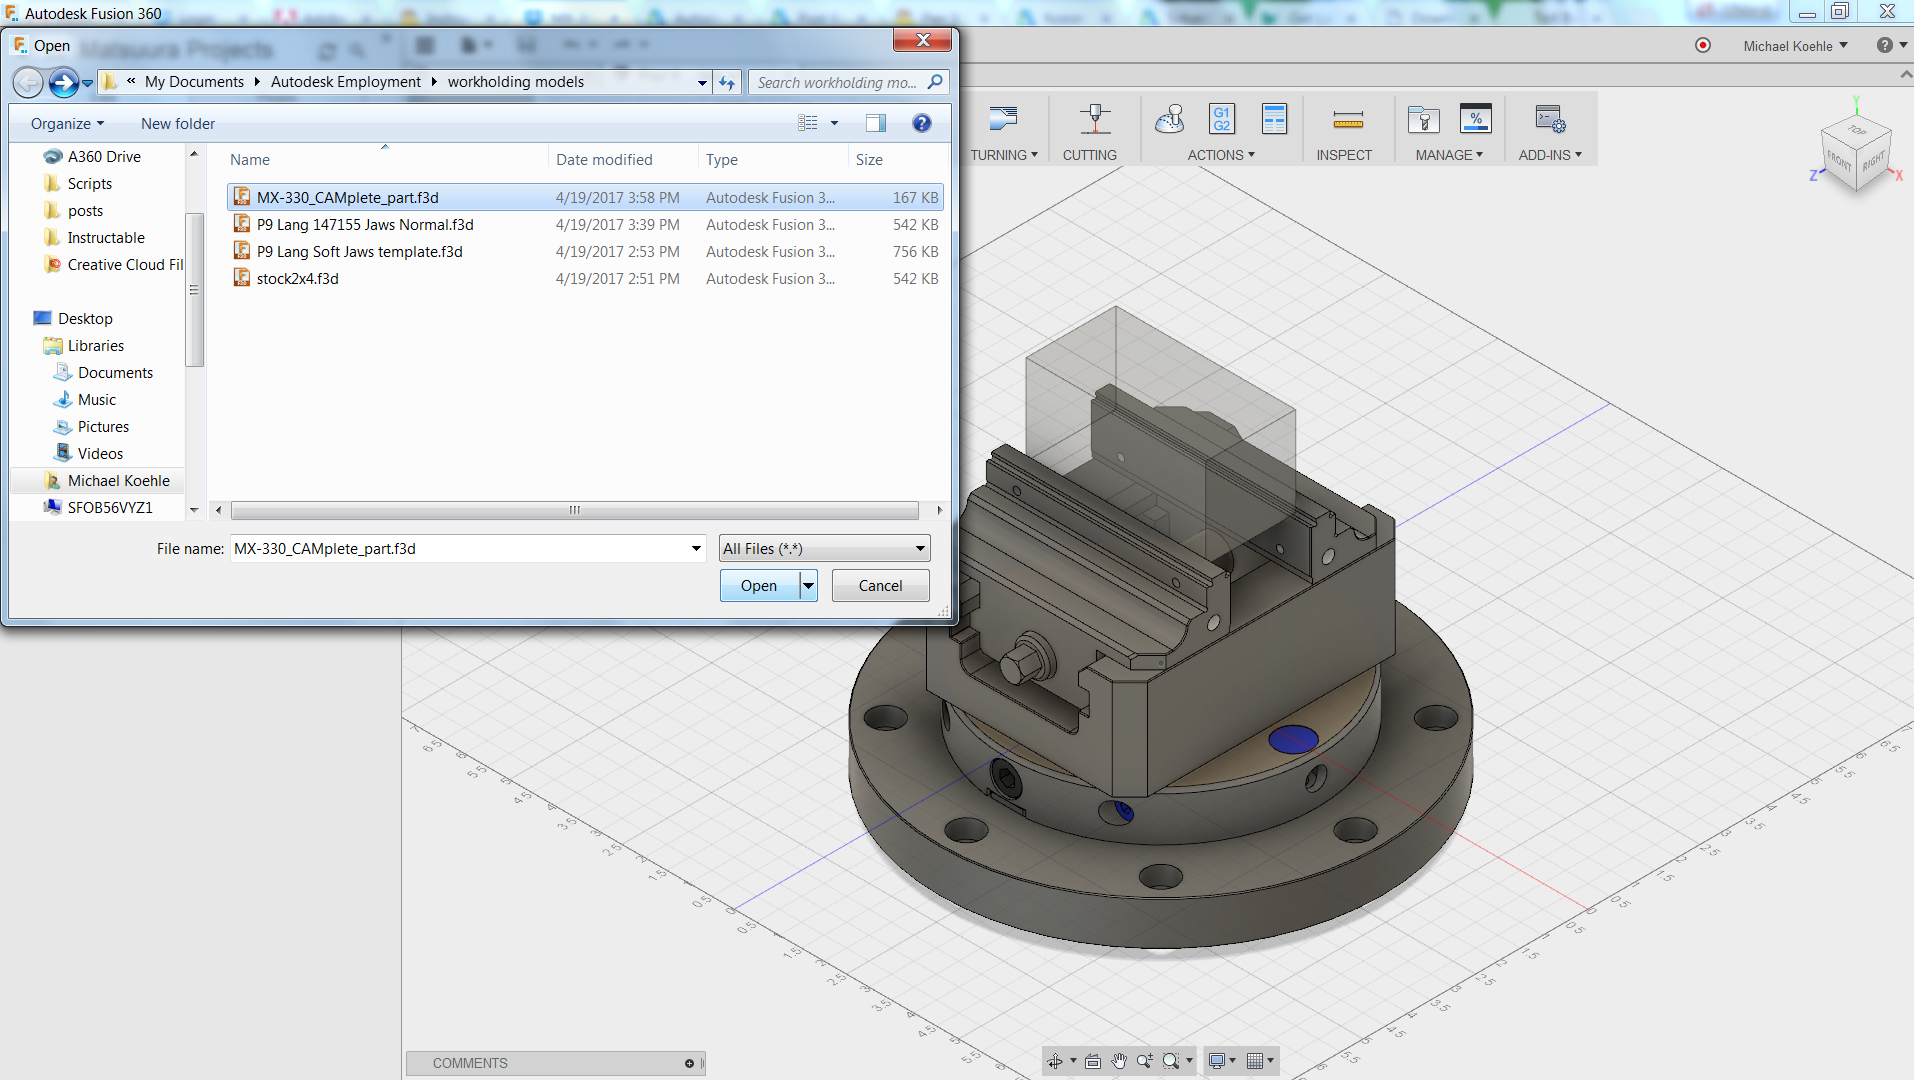The width and height of the screenshot is (1914, 1080).
Task: Click the Fusion help question mark icon
Action: (x=1885, y=45)
